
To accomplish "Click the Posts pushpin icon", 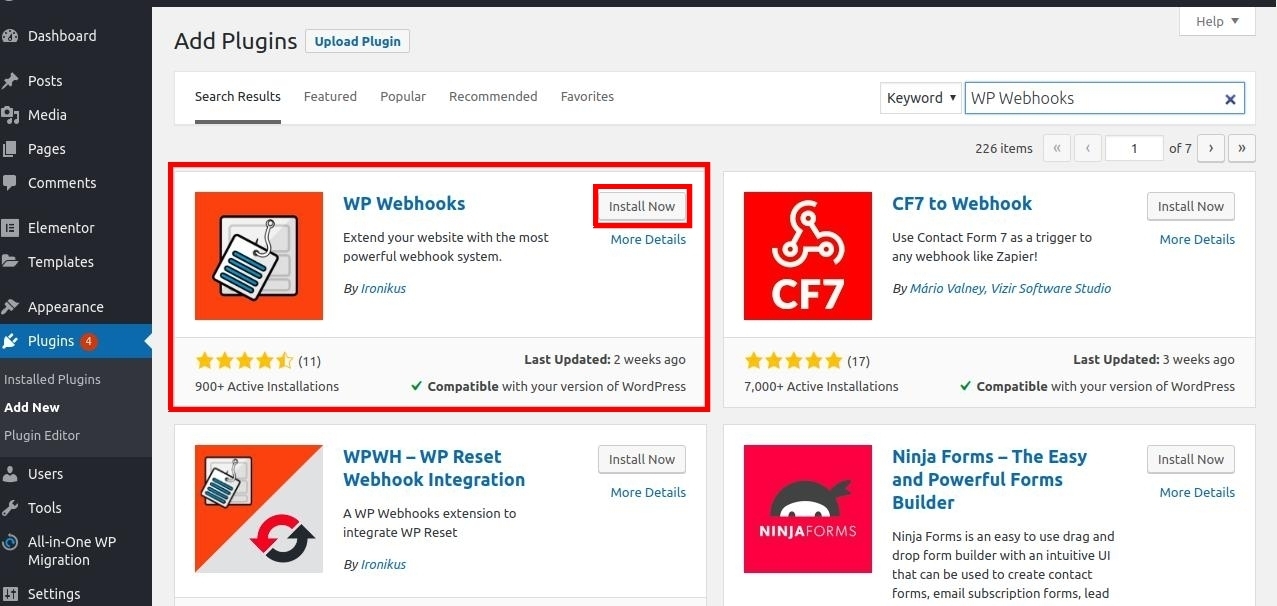I will click(10, 81).
